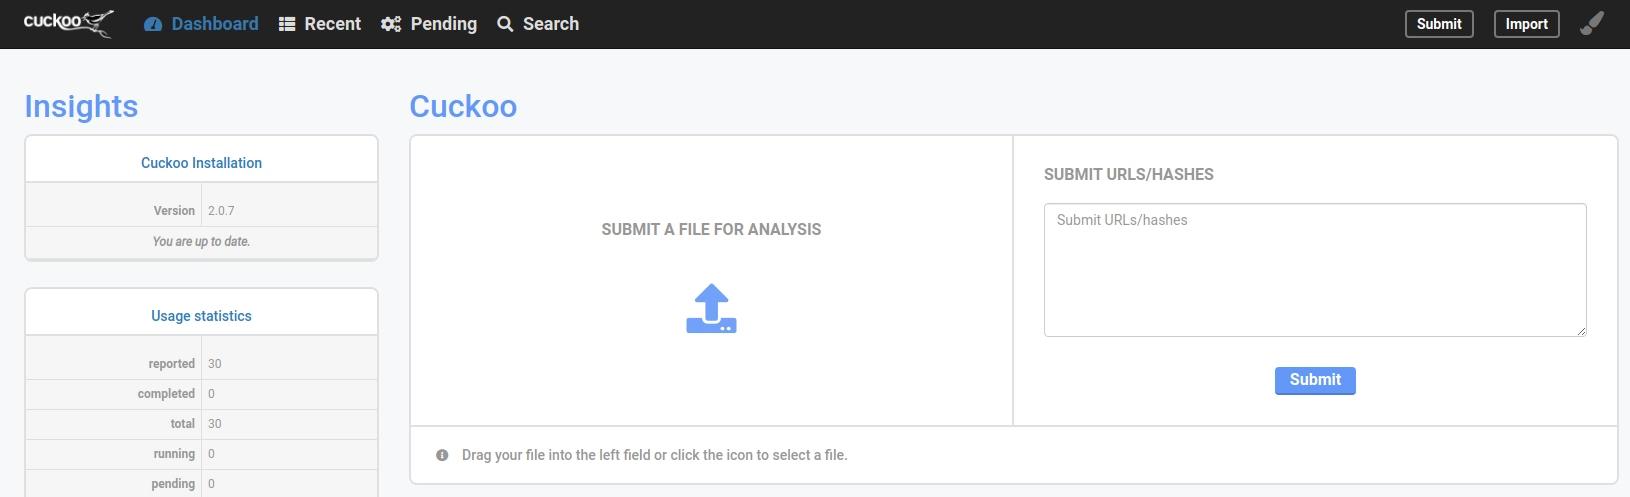Click the Cuckoo section heading
The width and height of the screenshot is (1630, 497).
(463, 106)
